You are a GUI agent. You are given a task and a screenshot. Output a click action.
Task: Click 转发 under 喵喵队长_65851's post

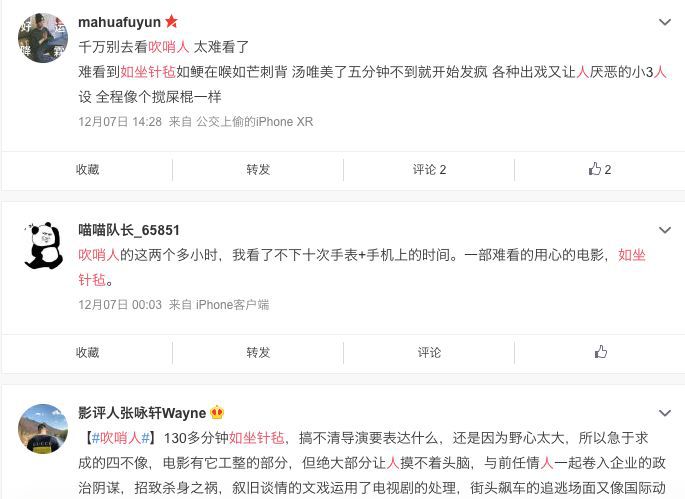coord(258,352)
